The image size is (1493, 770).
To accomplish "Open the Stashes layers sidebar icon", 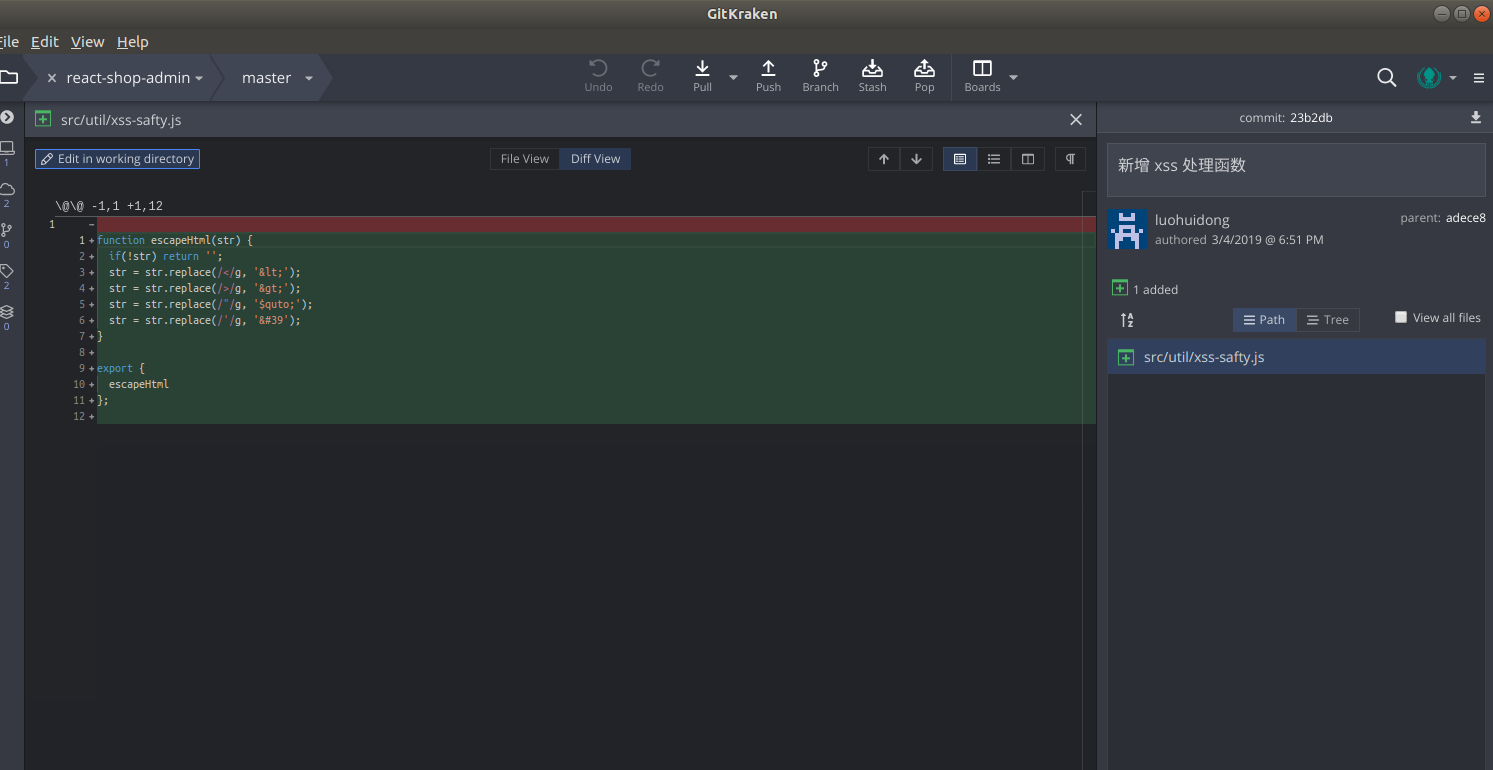I will pos(7,312).
